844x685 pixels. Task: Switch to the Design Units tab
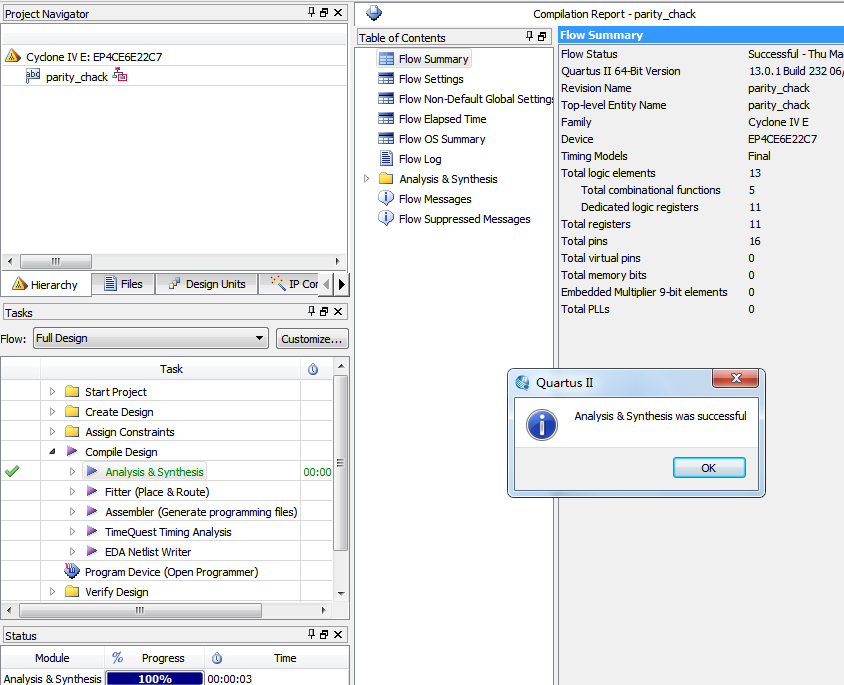pyautogui.click(x=207, y=284)
